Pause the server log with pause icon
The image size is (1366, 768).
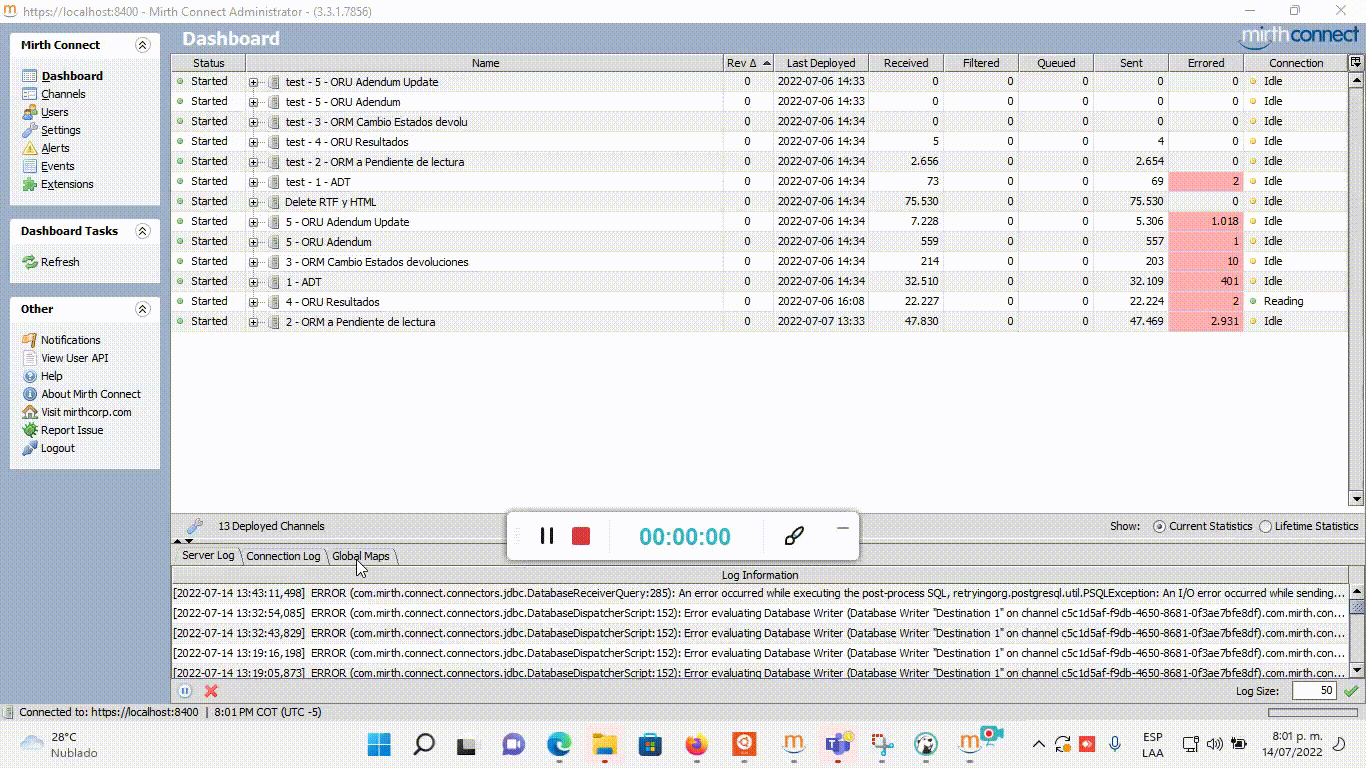coord(185,691)
